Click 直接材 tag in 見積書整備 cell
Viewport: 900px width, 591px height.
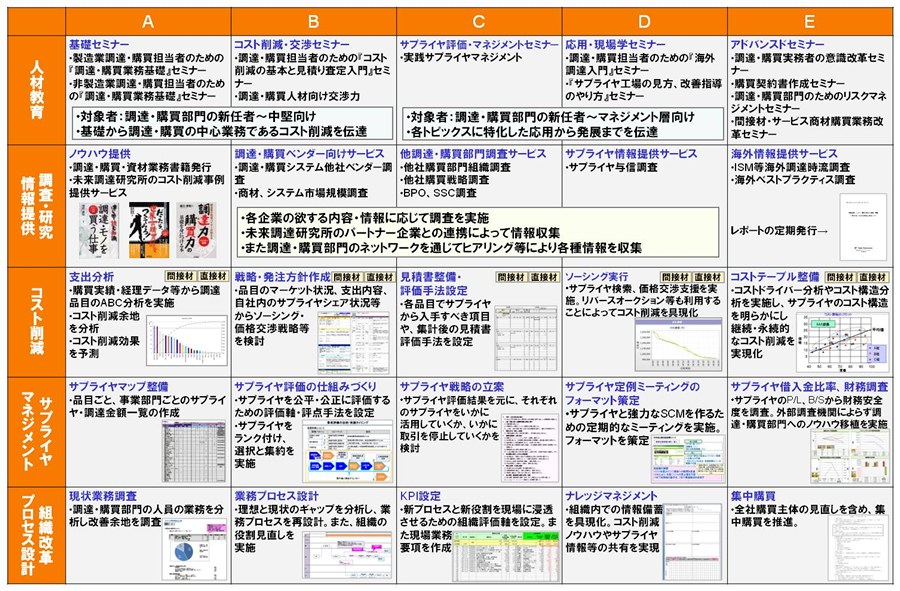point(544,277)
